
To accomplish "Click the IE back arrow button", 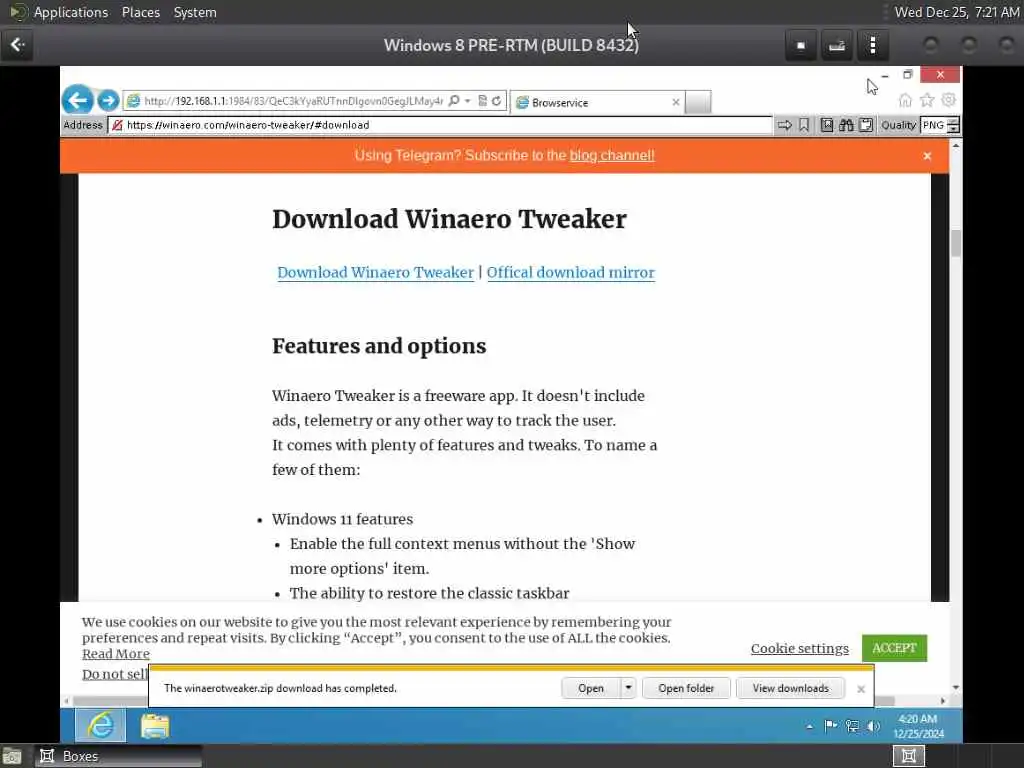I will point(78,101).
